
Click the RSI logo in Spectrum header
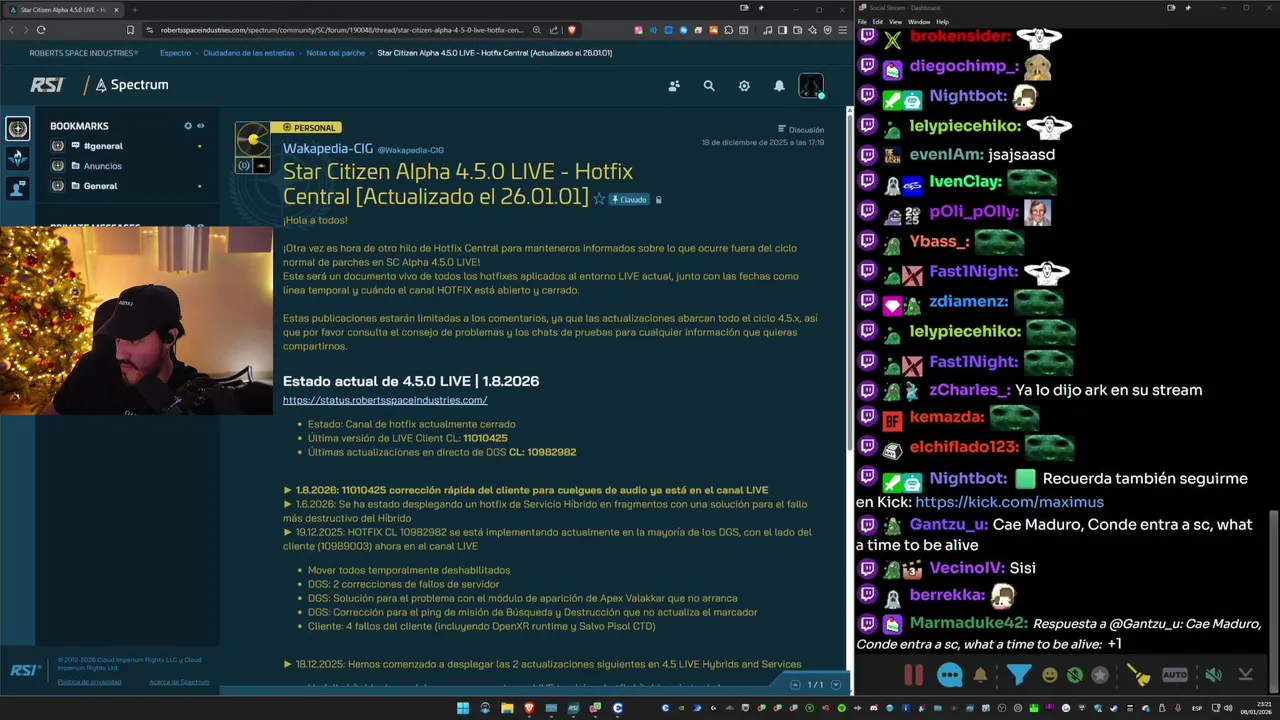click(x=46, y=85)
